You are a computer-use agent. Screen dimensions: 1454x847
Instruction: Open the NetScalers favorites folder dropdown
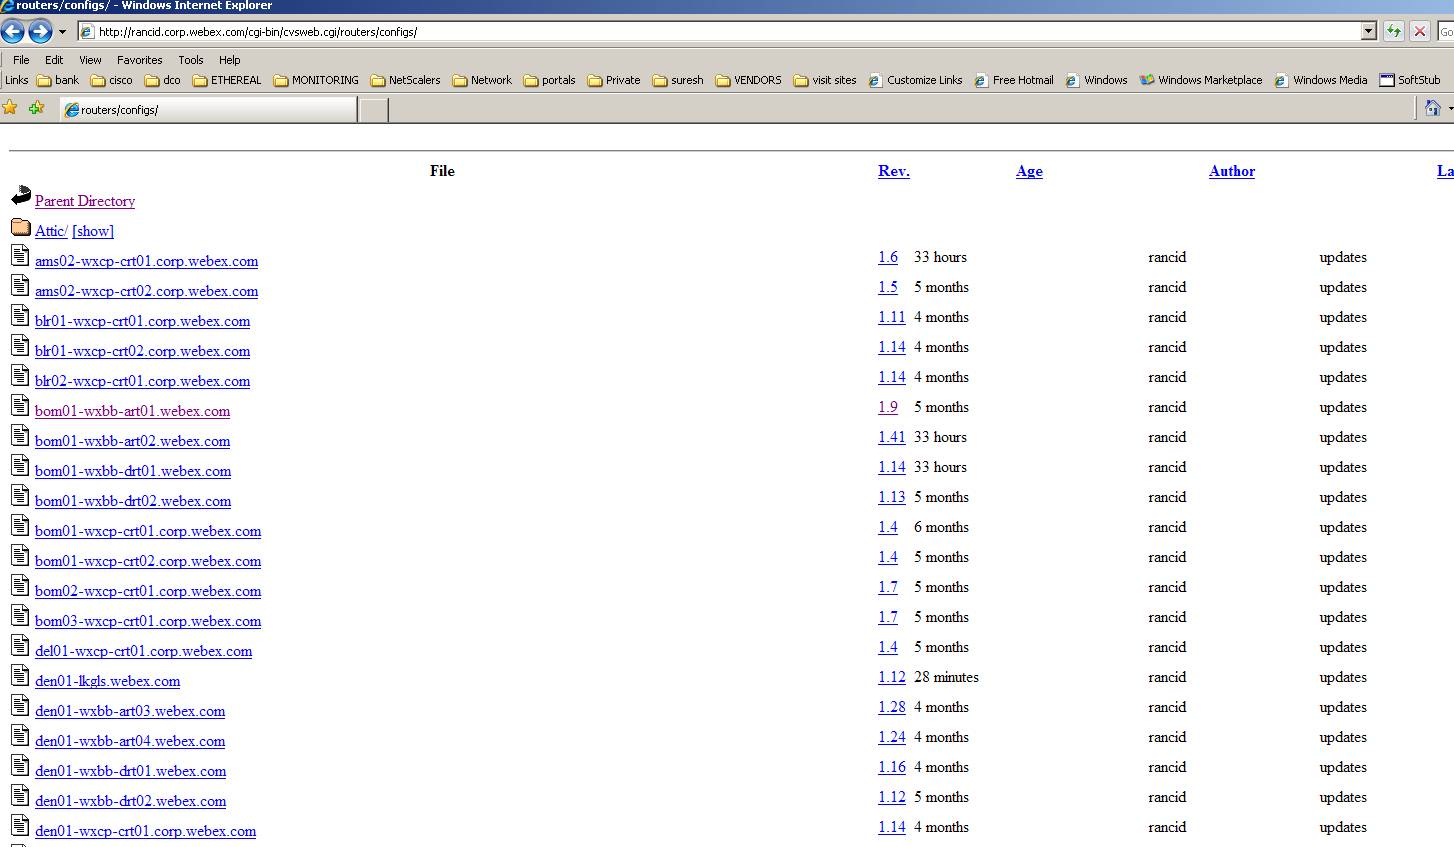click(x=405, y=80)
